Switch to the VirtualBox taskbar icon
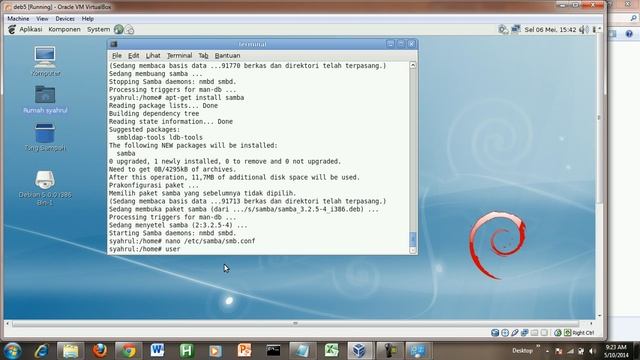640x360 pixels. (360, 351)
